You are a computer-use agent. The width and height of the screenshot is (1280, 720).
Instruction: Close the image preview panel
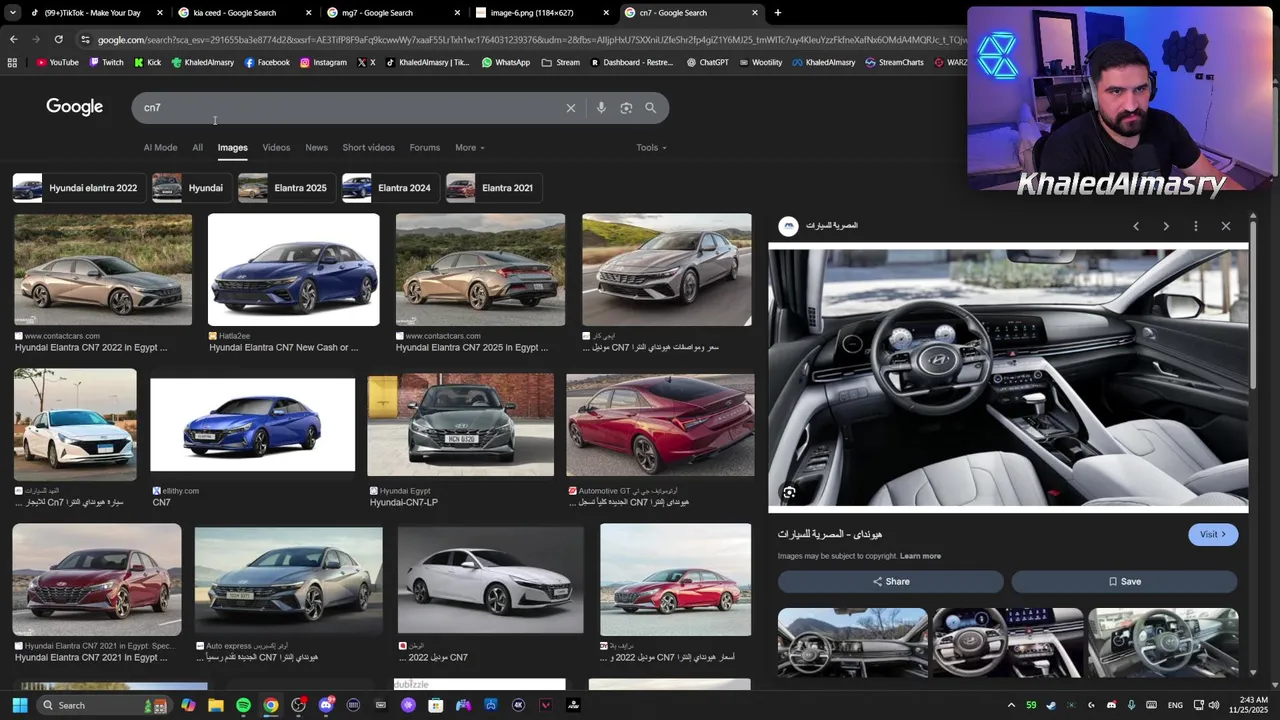point(1226,226)
